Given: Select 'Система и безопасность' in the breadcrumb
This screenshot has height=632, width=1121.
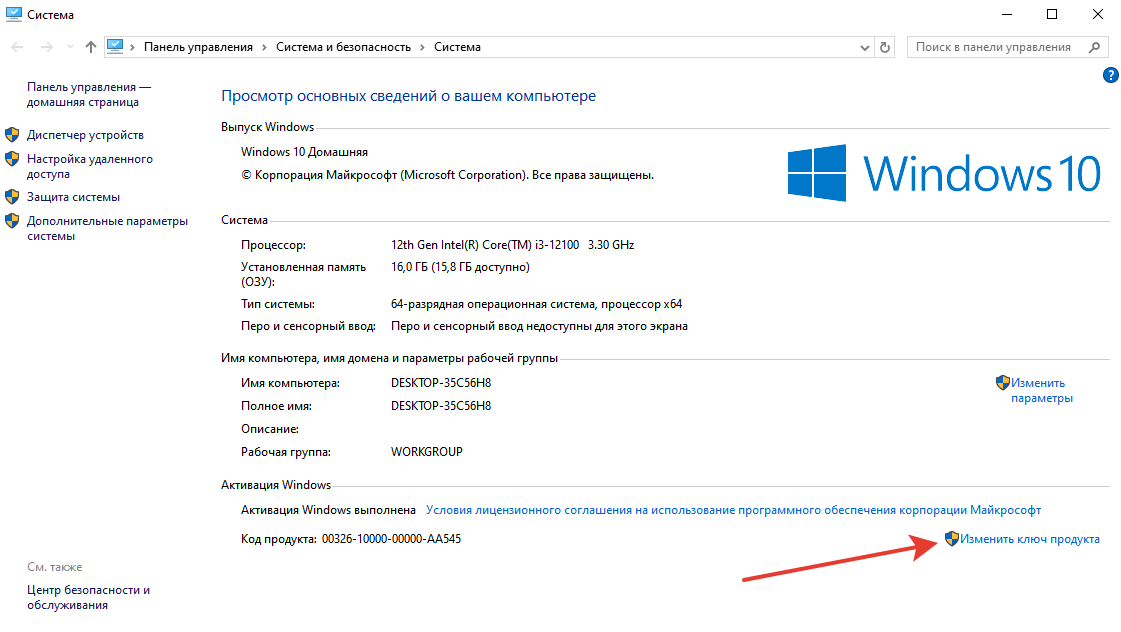Looking at the screenshot, I should click(x=343, y=47).
